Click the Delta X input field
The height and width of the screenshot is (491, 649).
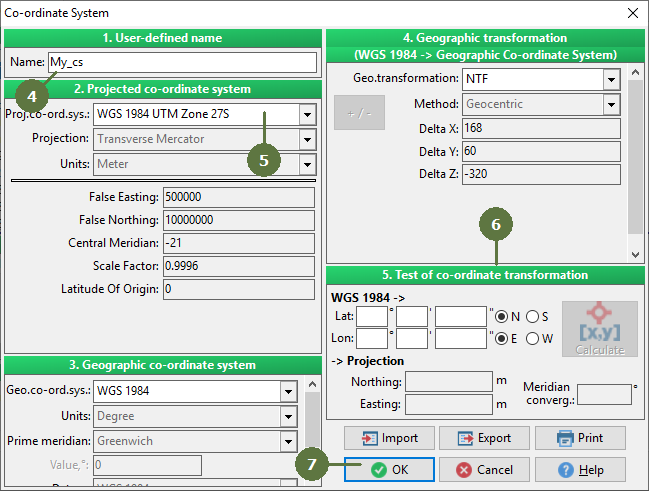coord(541,128)
